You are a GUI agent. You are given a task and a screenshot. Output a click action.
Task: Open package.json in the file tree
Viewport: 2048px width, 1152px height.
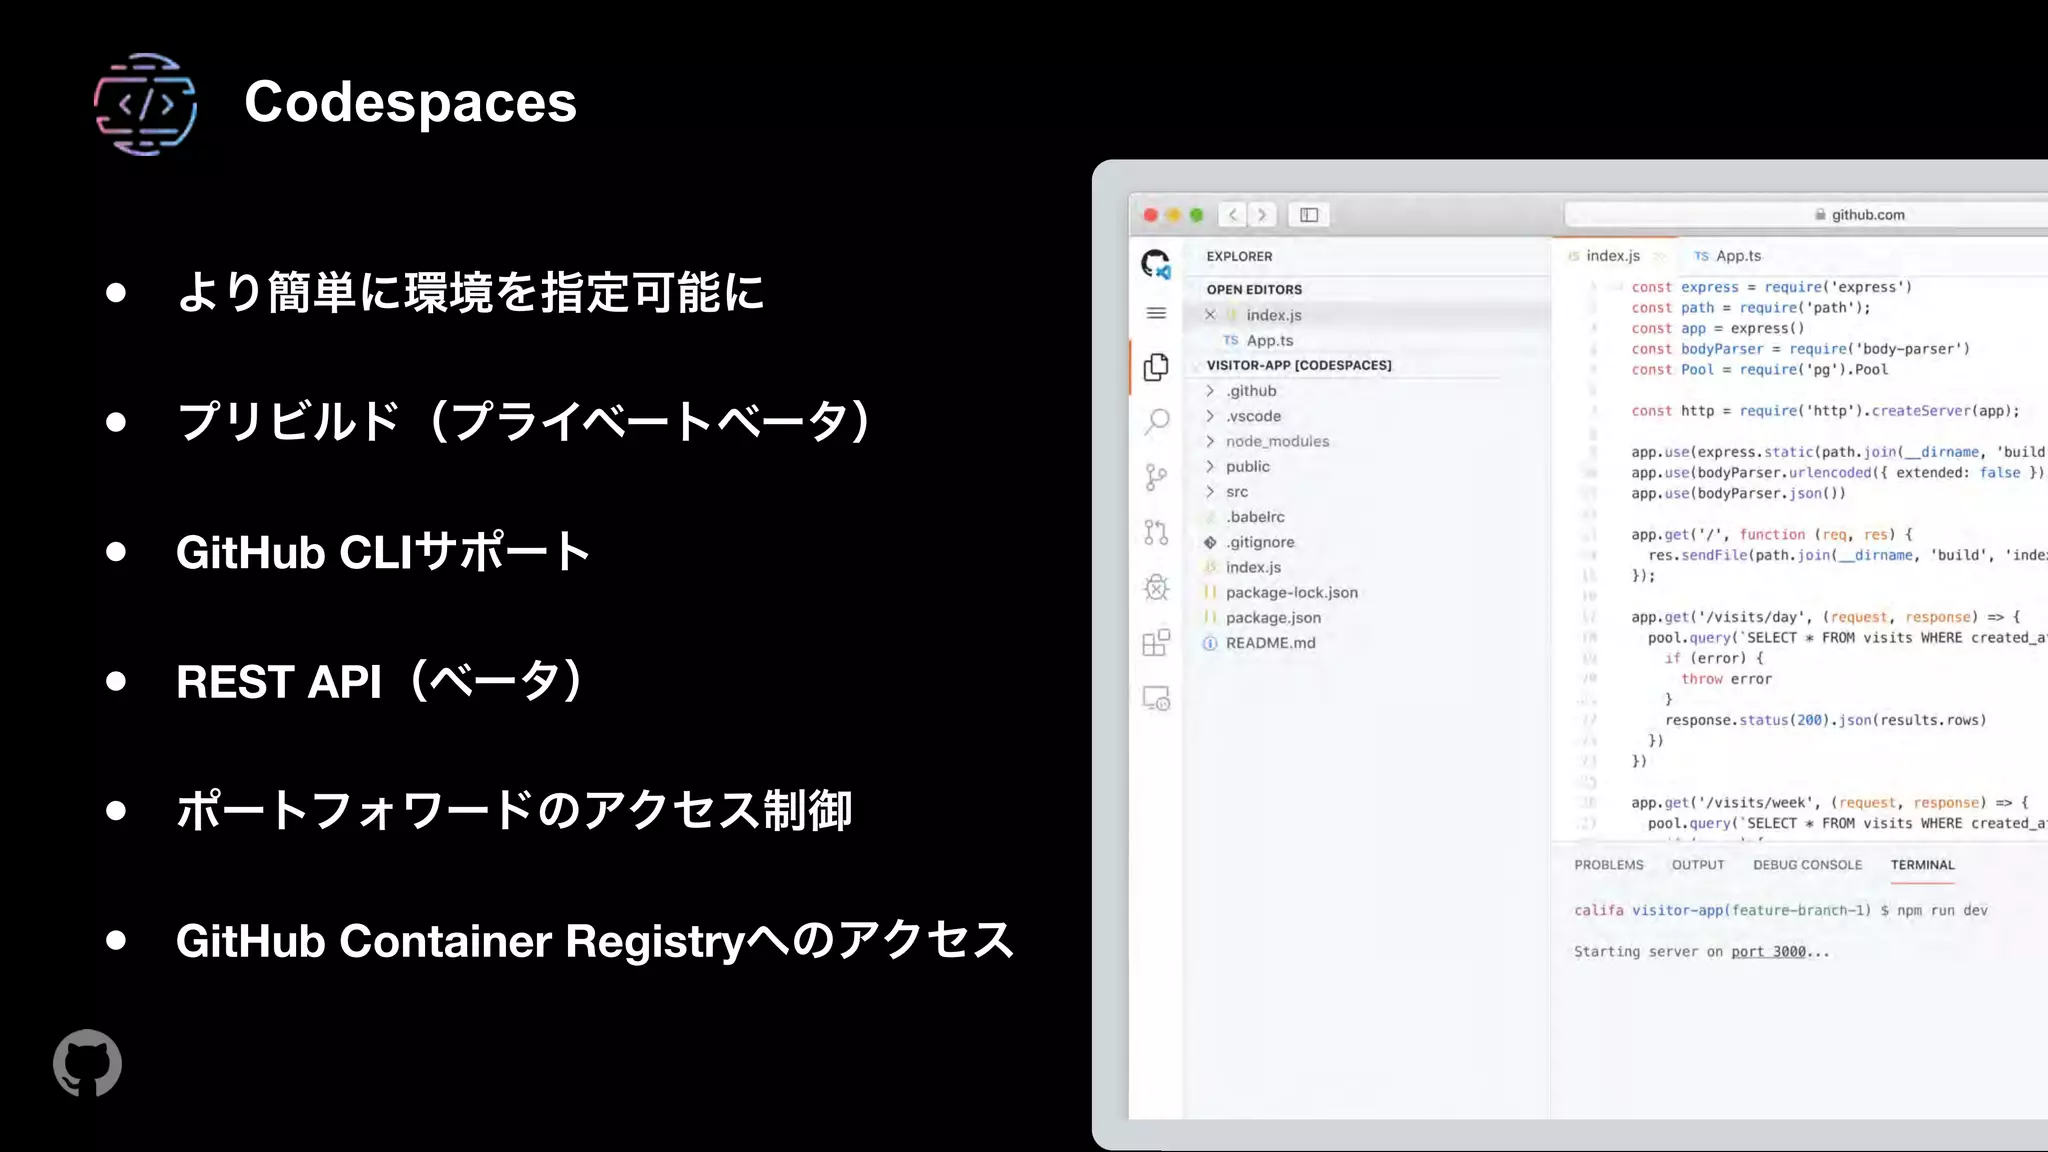1273,618
